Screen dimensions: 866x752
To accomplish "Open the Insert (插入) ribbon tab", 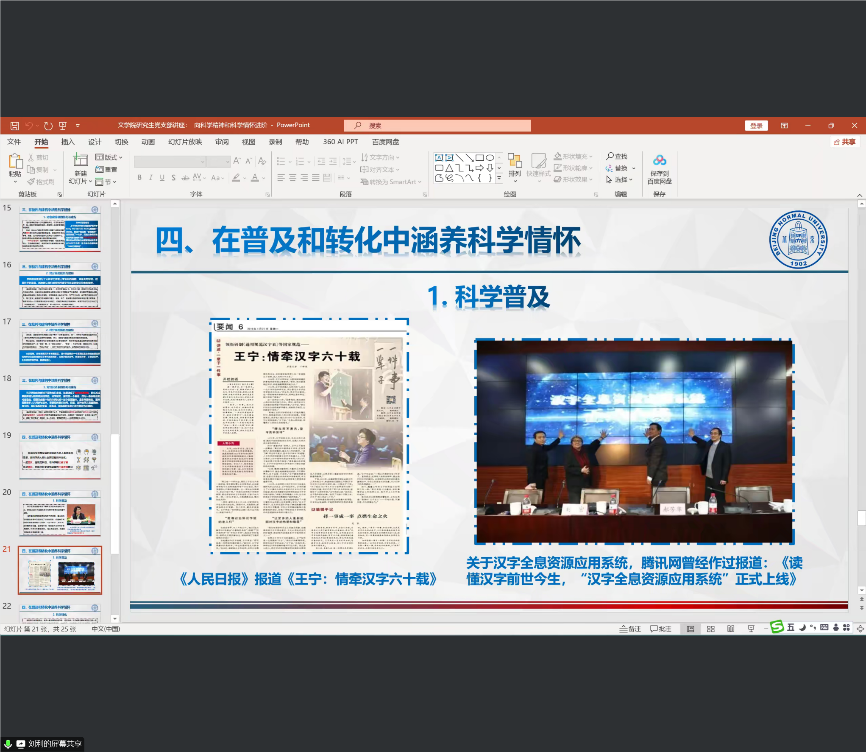I will 68,142.
